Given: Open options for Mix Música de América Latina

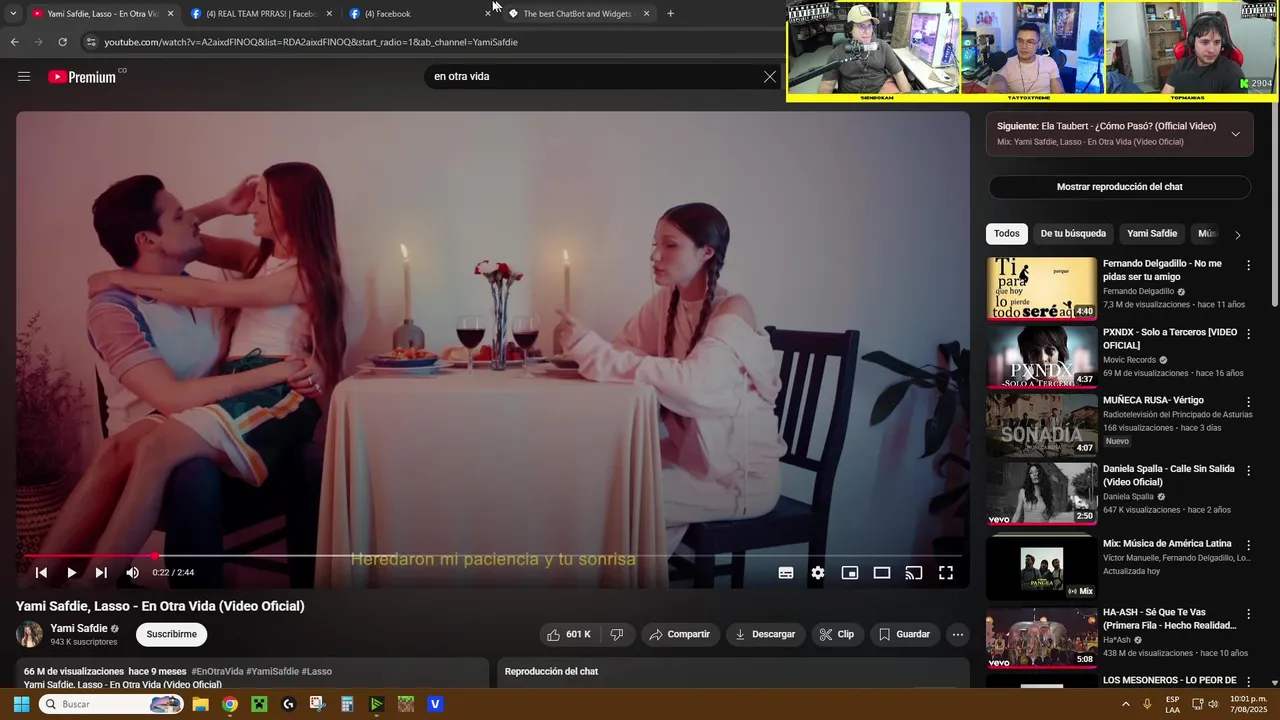Looking at the screenshot, I should (x=1248, y=545).
